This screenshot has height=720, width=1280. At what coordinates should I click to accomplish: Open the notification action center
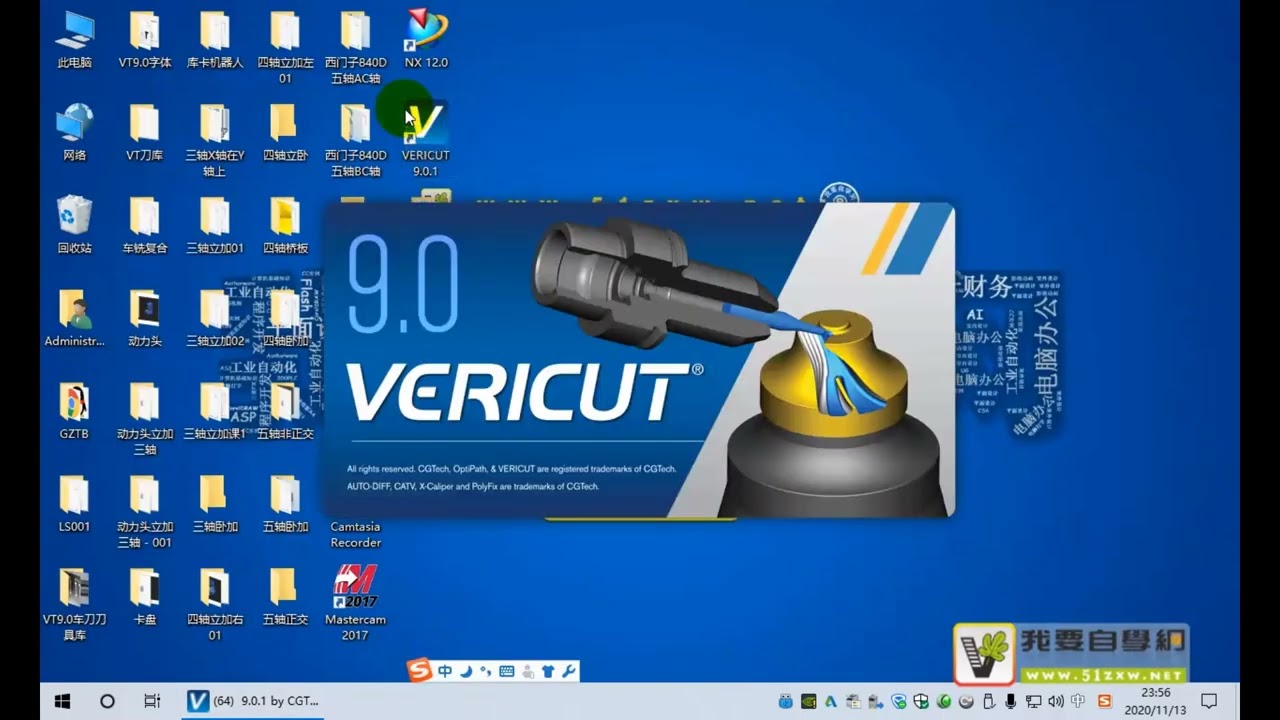tap(1209, 701)
